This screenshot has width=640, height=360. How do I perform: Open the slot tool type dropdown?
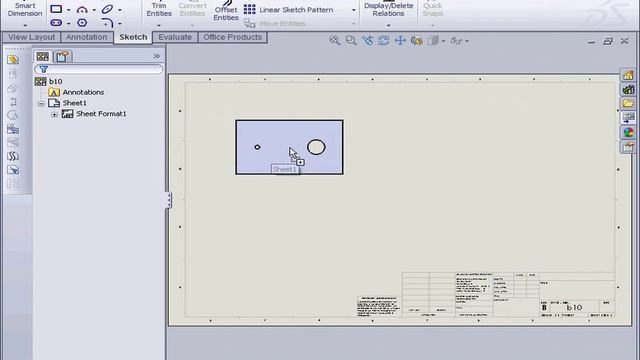[x=68, y=24]
